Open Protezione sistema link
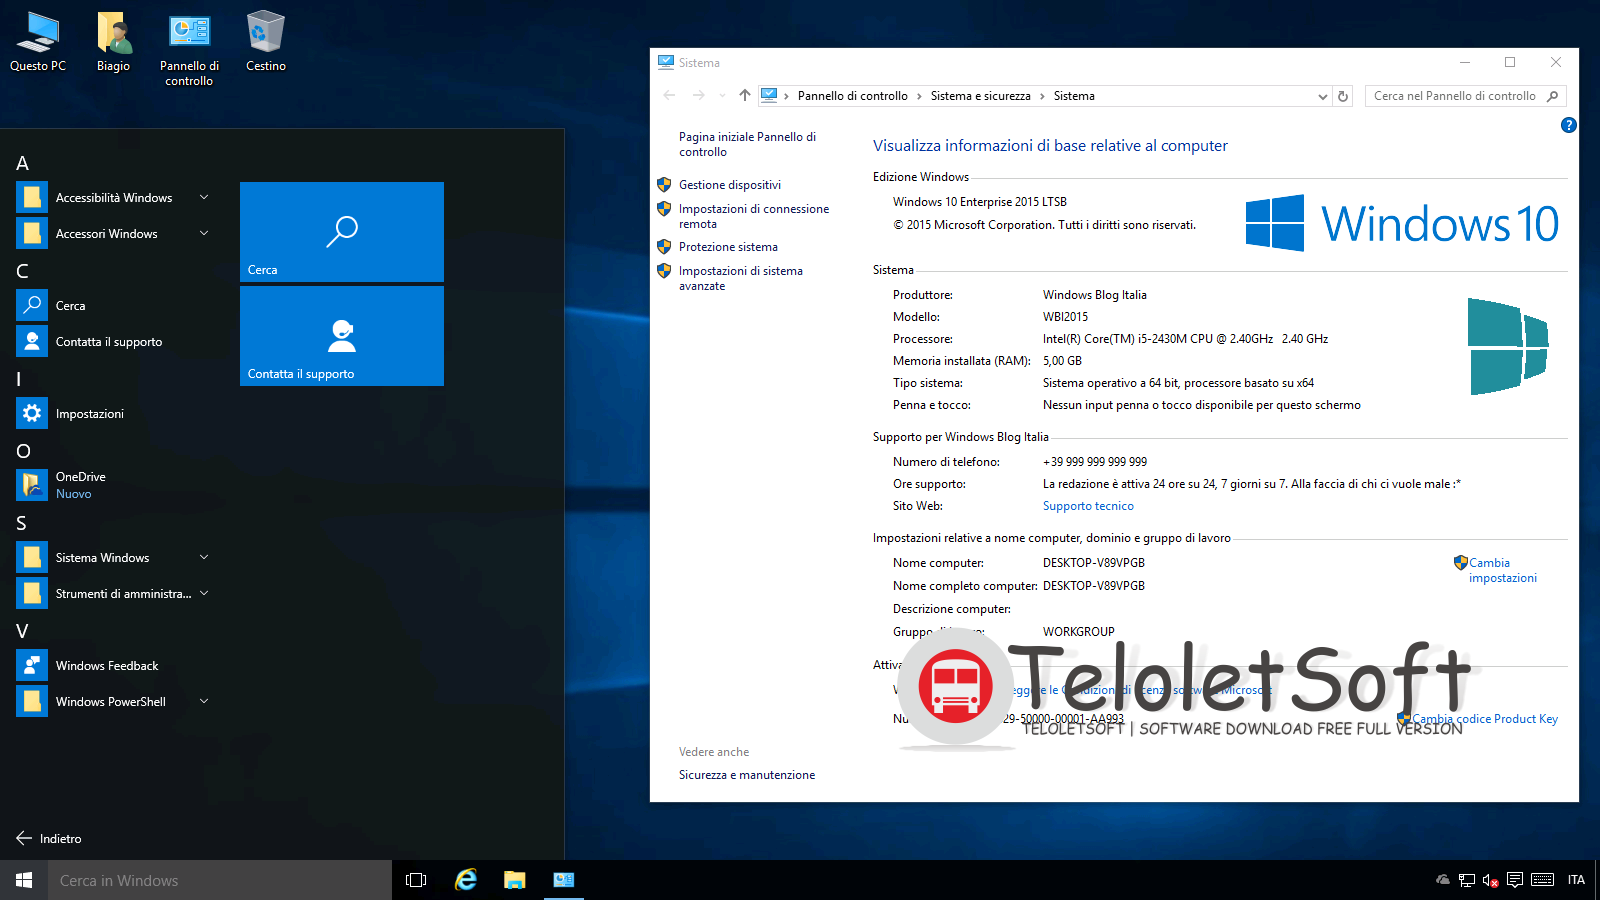Viewport: 1600px width, 900px height. (728, 247)
